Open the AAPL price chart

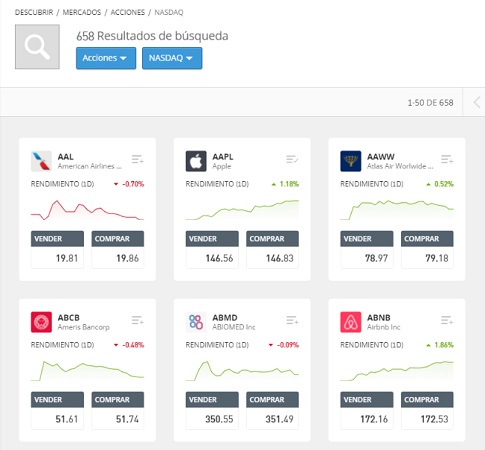coord(242,210)
